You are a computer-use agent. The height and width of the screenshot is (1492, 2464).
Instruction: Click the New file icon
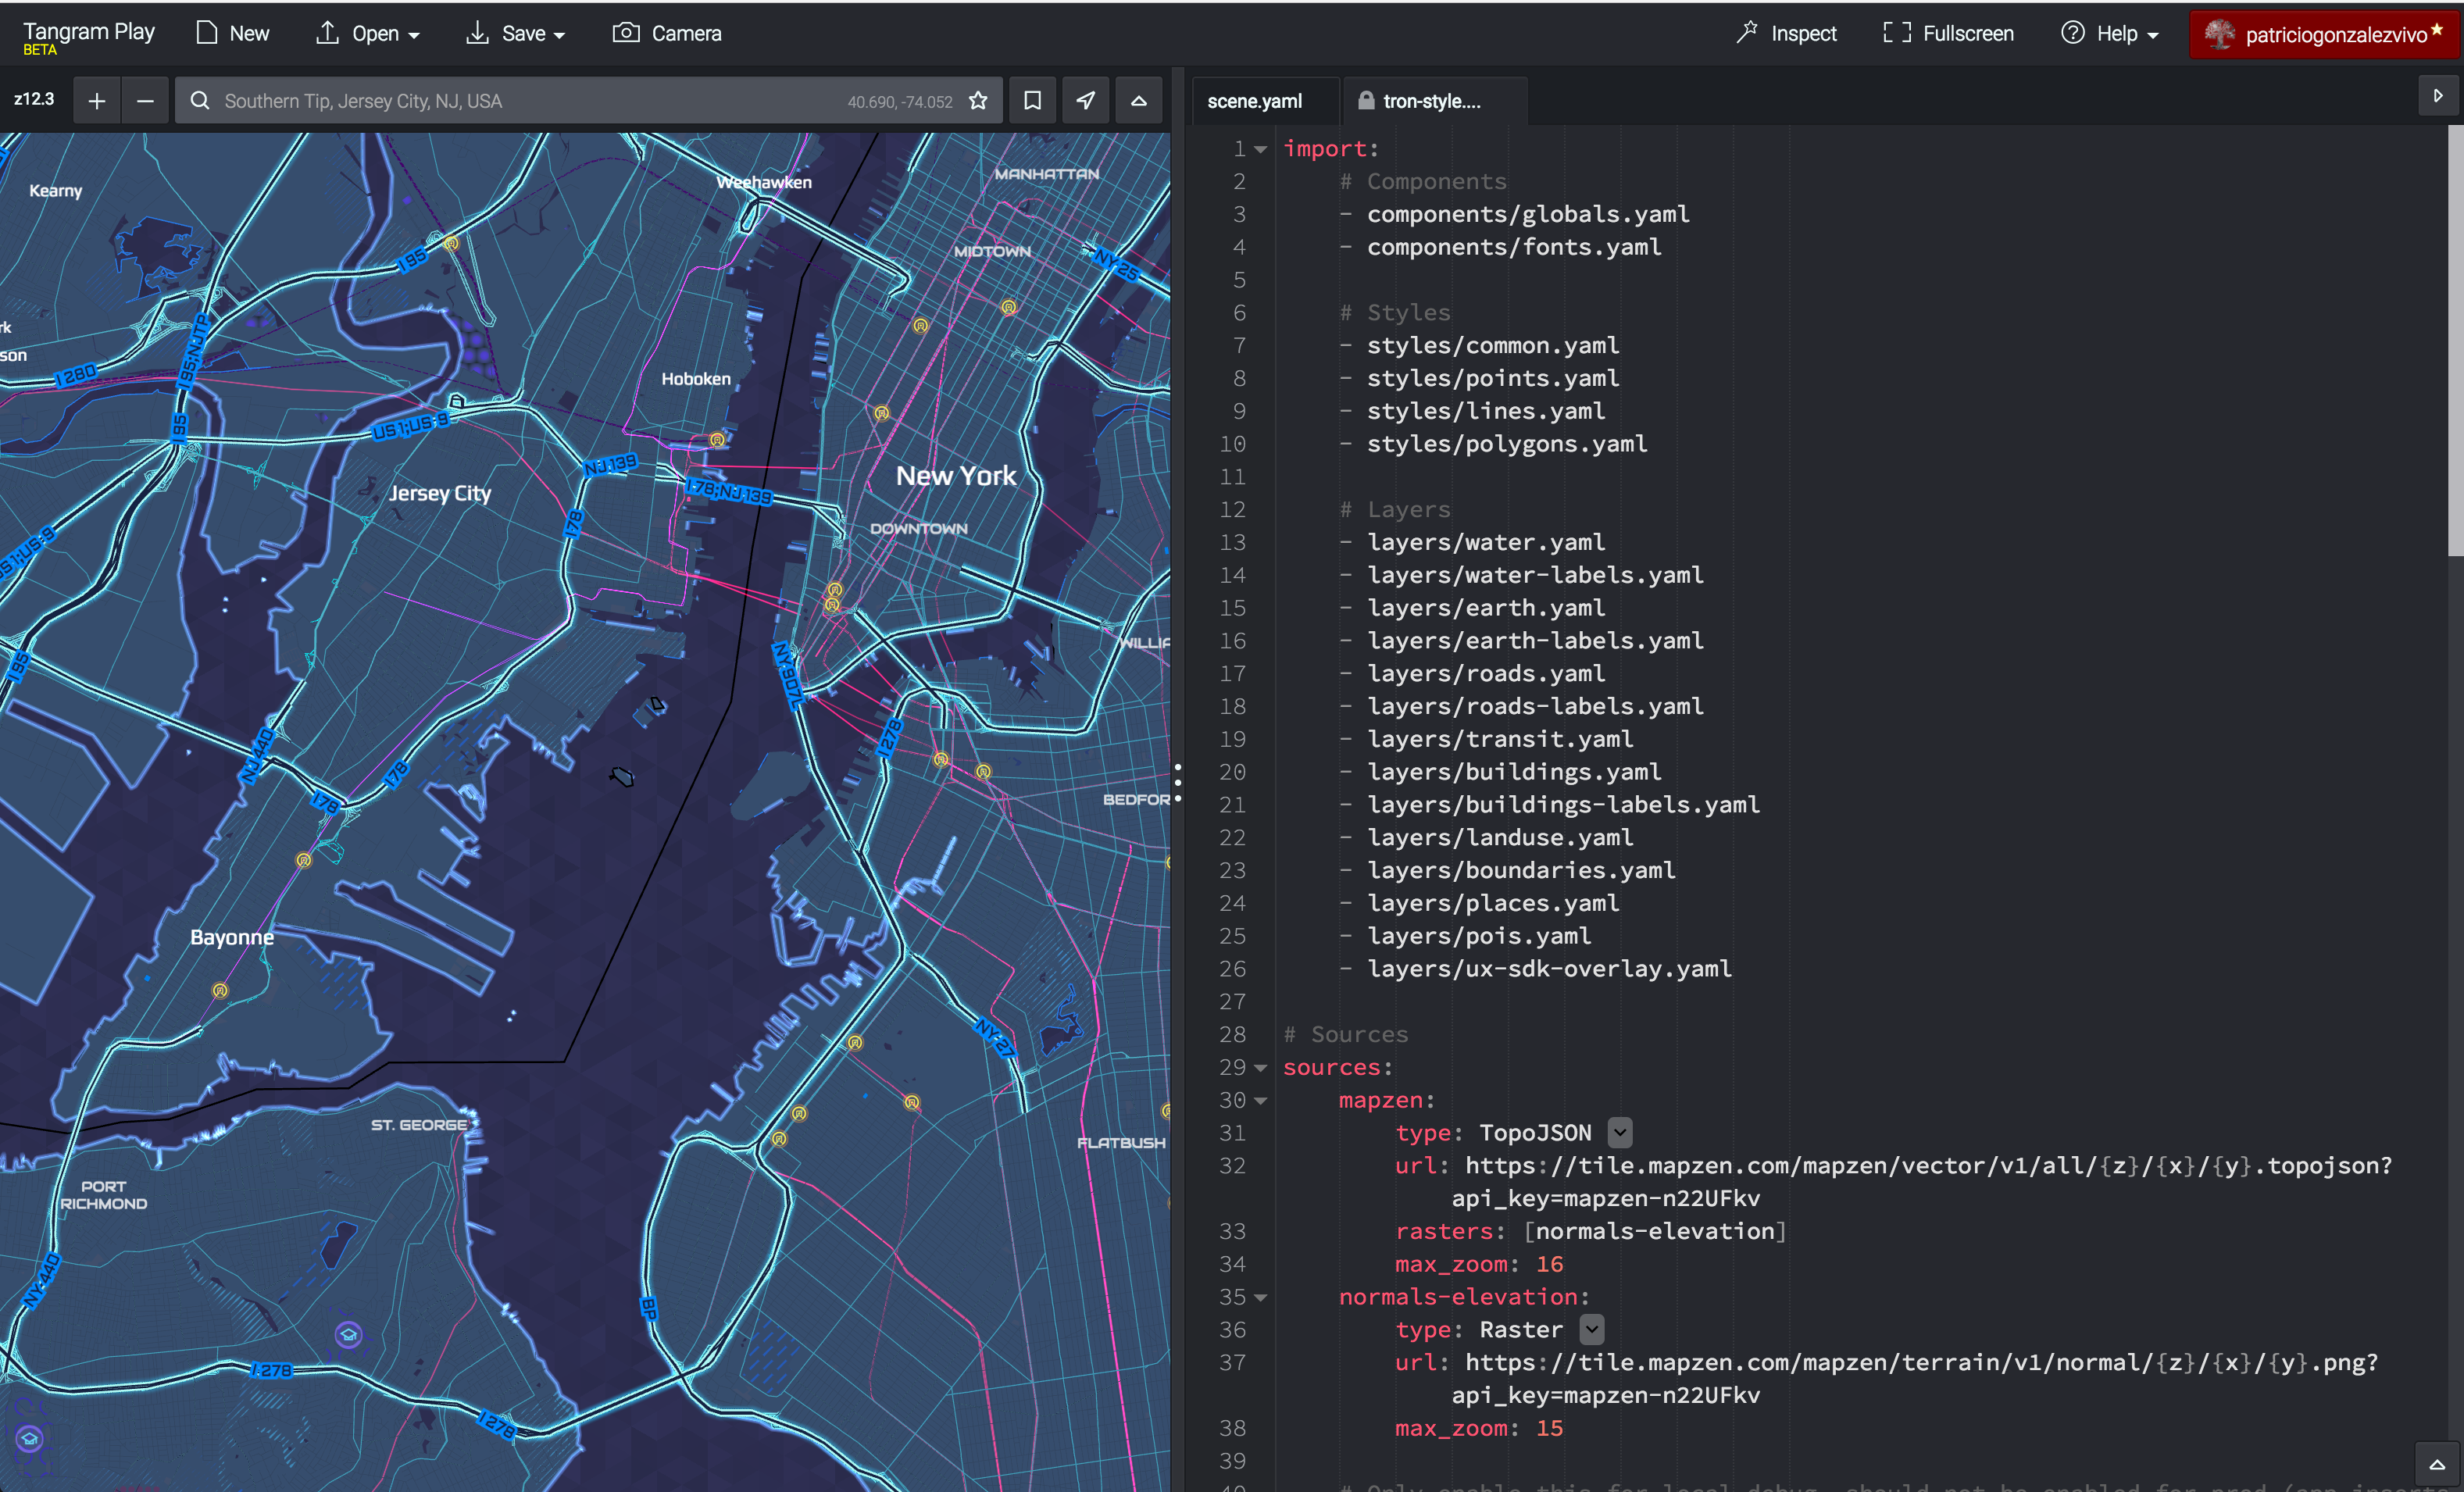tap(207, 33)
